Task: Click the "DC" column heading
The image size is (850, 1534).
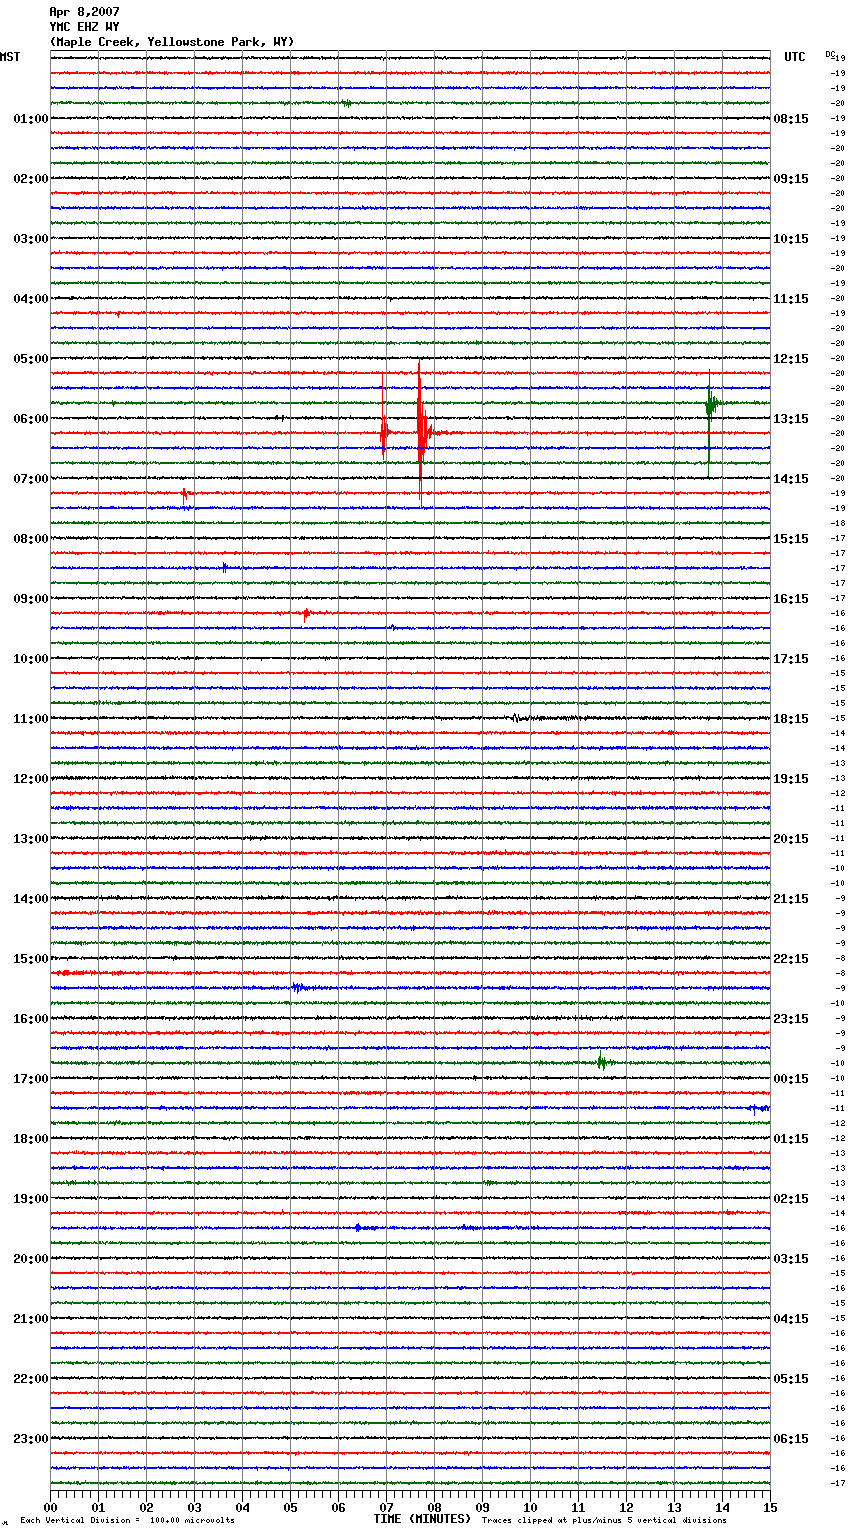Action: click(x=830, y=54)
